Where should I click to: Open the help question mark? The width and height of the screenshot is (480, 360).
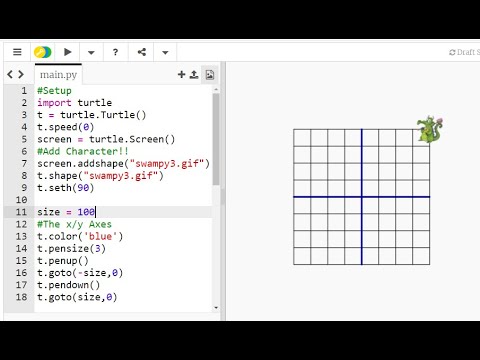115,52
